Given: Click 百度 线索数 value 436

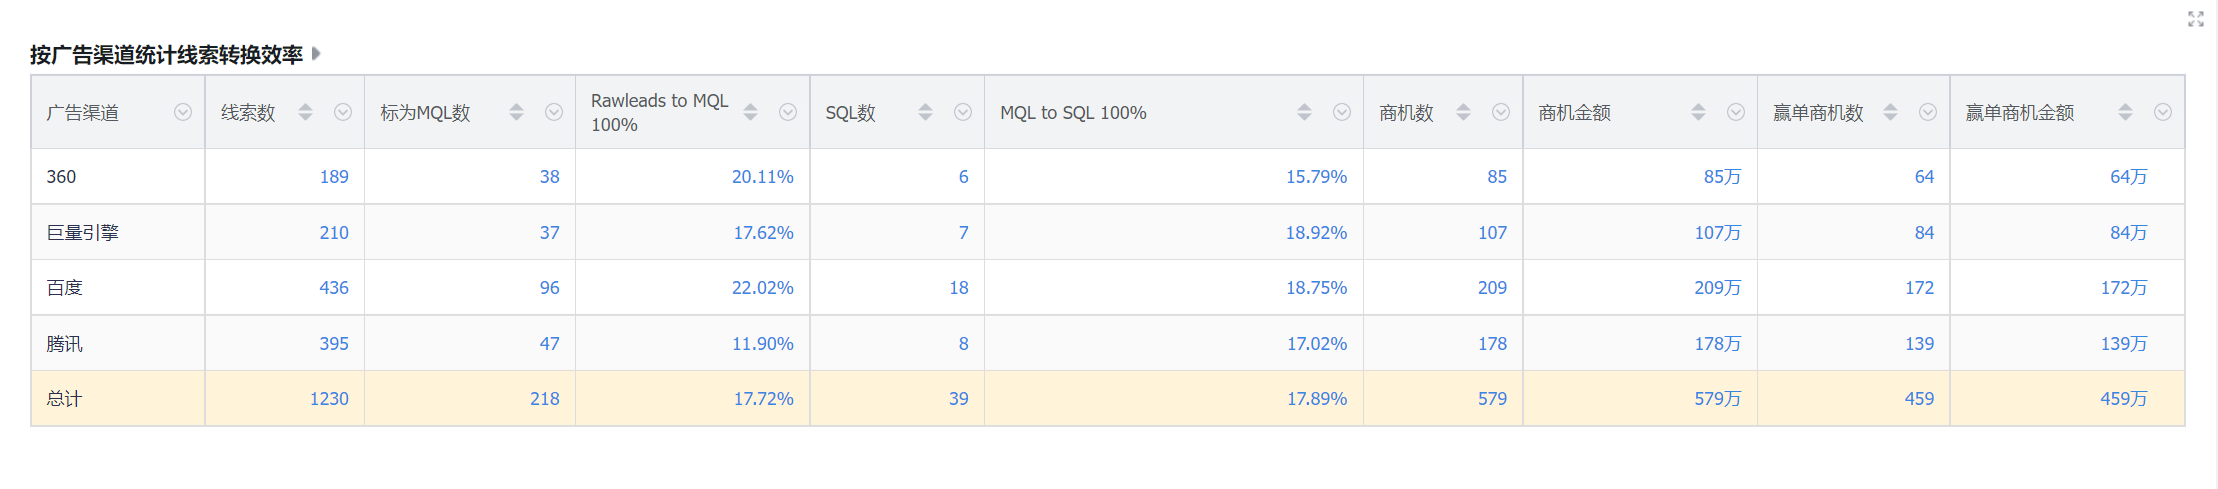Looking at the screenshot, I should click(x=334, y=288).
